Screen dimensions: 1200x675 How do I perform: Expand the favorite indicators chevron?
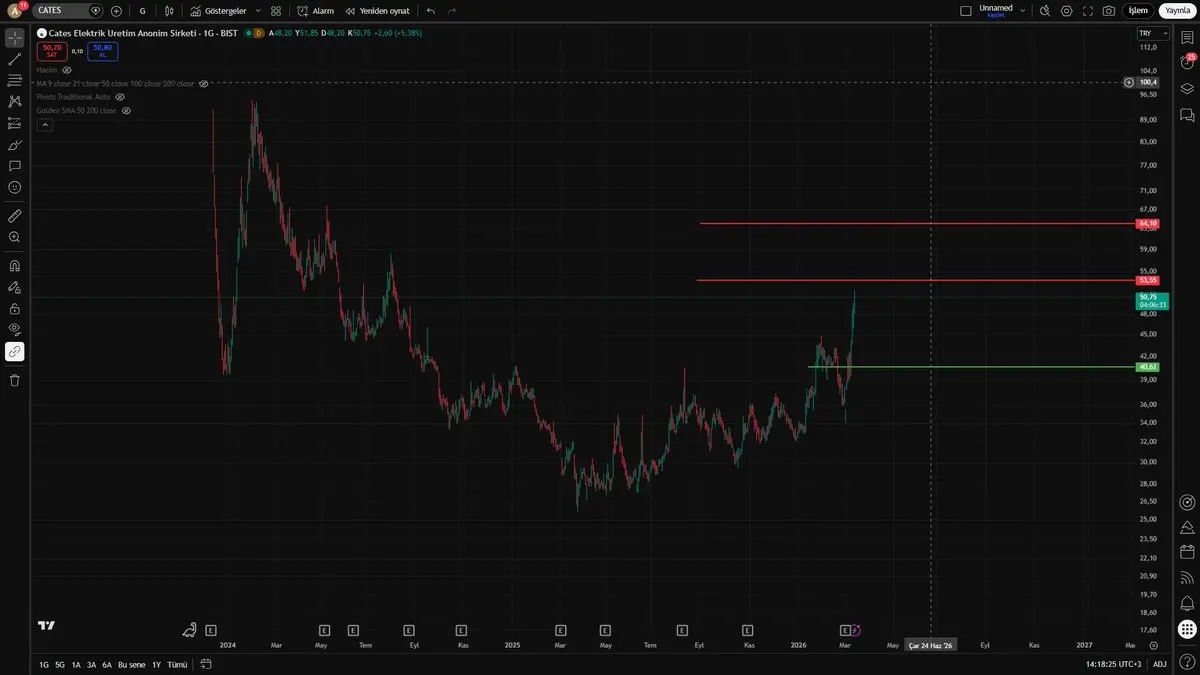258,10
